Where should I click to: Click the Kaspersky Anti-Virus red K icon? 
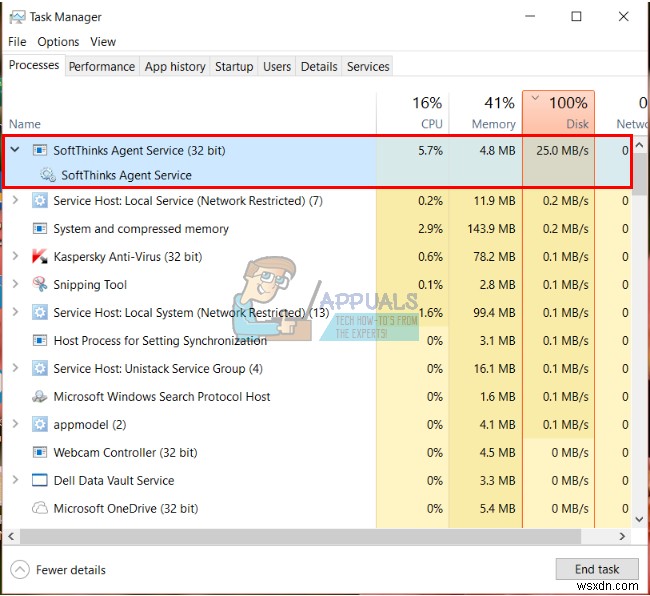click(x=40, y=257)
